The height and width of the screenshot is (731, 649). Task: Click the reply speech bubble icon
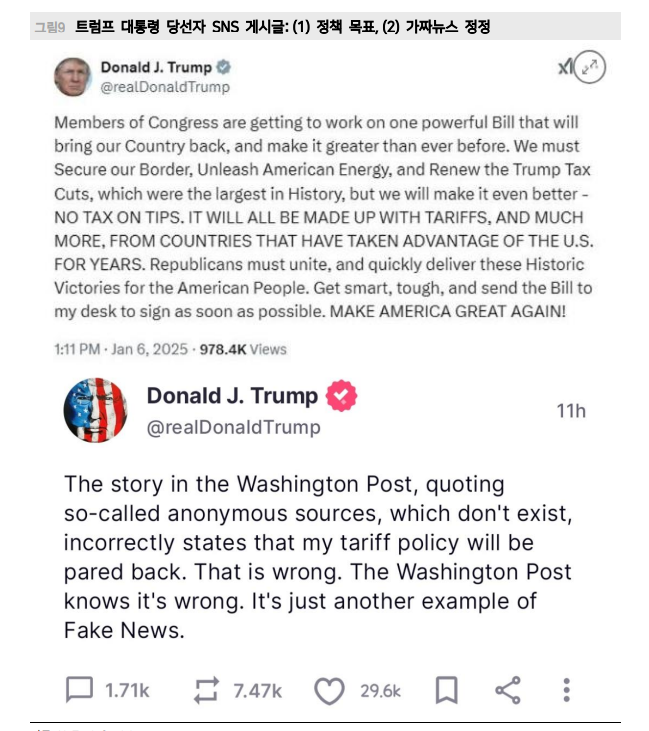(79, 690)
